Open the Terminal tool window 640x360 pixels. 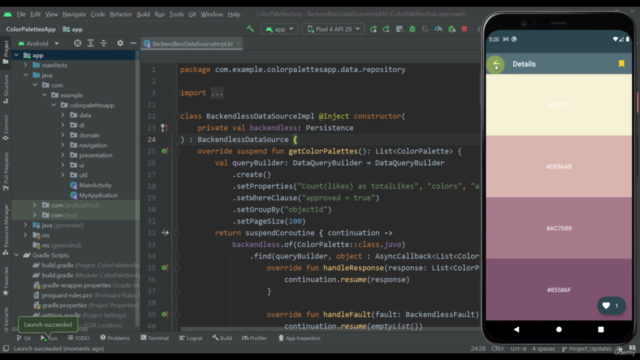point(155,338)
